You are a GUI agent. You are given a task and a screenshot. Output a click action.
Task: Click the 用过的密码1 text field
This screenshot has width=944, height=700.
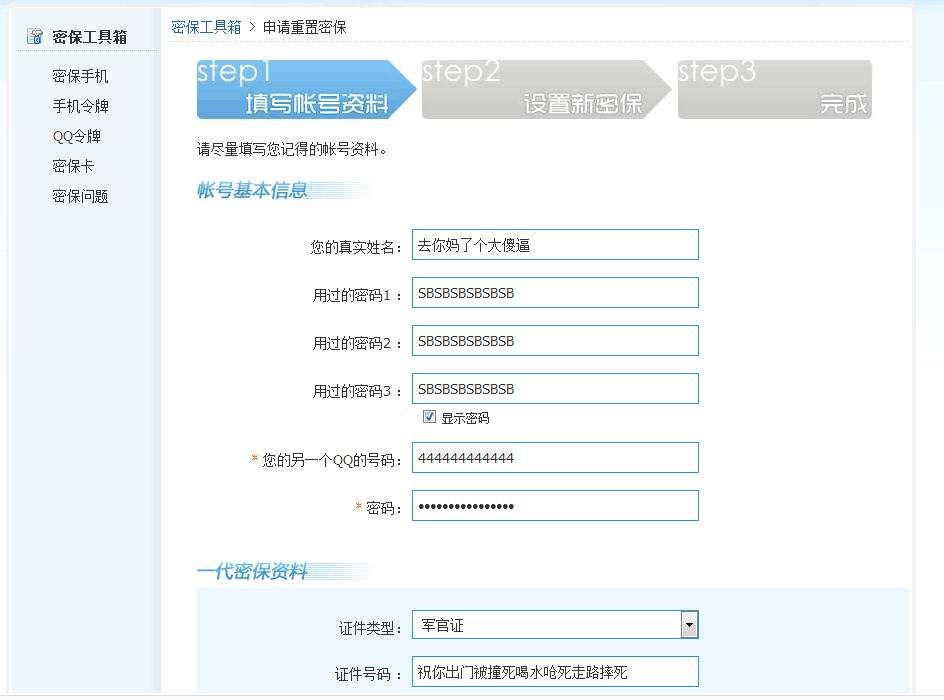click(555, 293)
